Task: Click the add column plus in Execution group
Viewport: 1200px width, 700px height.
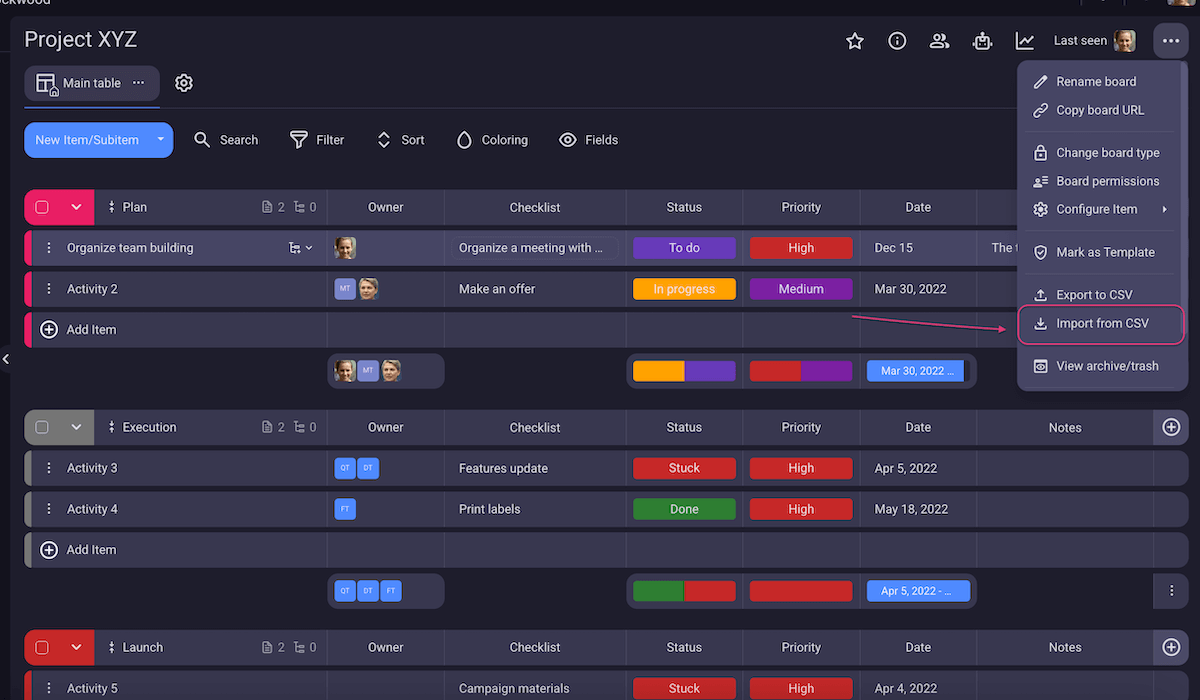Action: point(1171,427)
